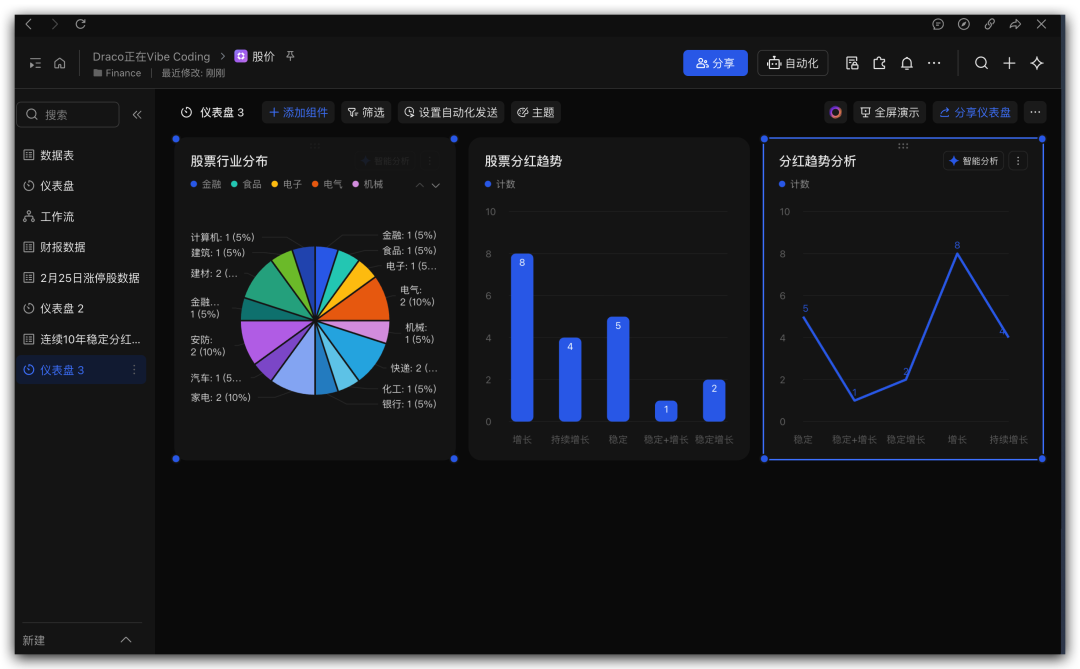The image size is (1080, 669).
Task: Toggle the 金融 legend item in pie chart
Action: click(206, 185)
